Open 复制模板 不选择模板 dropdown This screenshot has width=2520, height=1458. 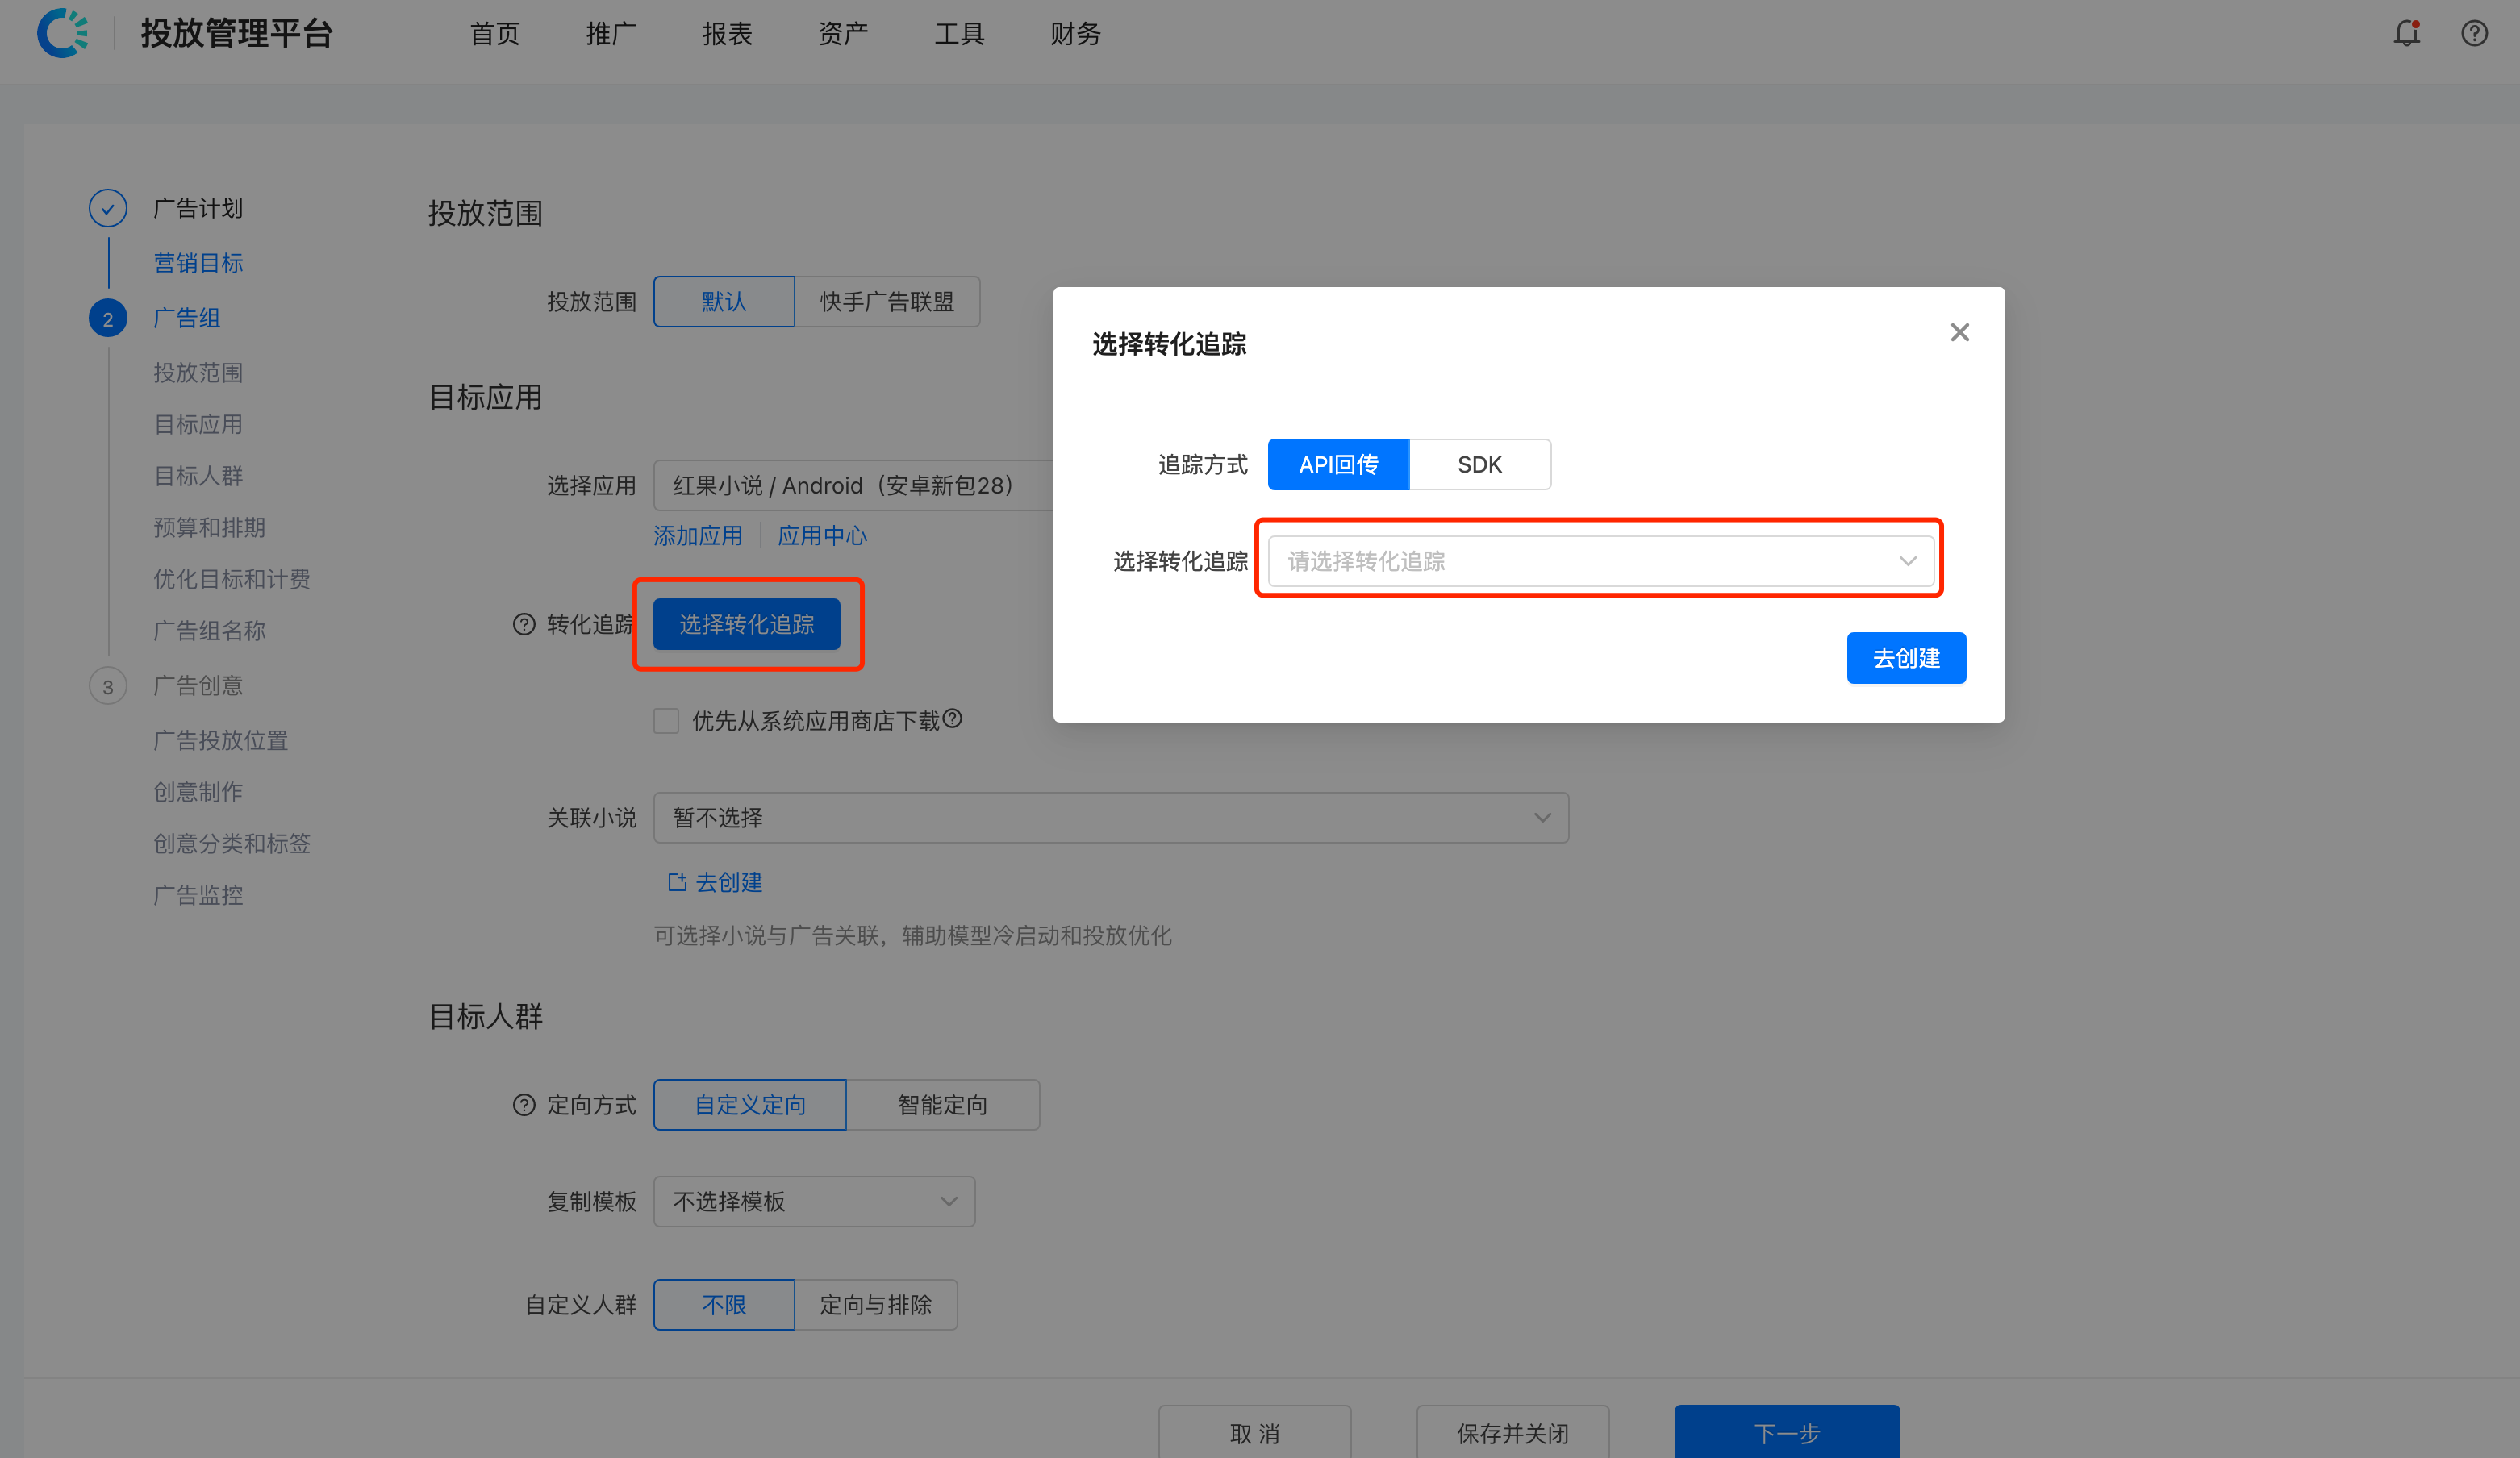(x=814, y=1201)
